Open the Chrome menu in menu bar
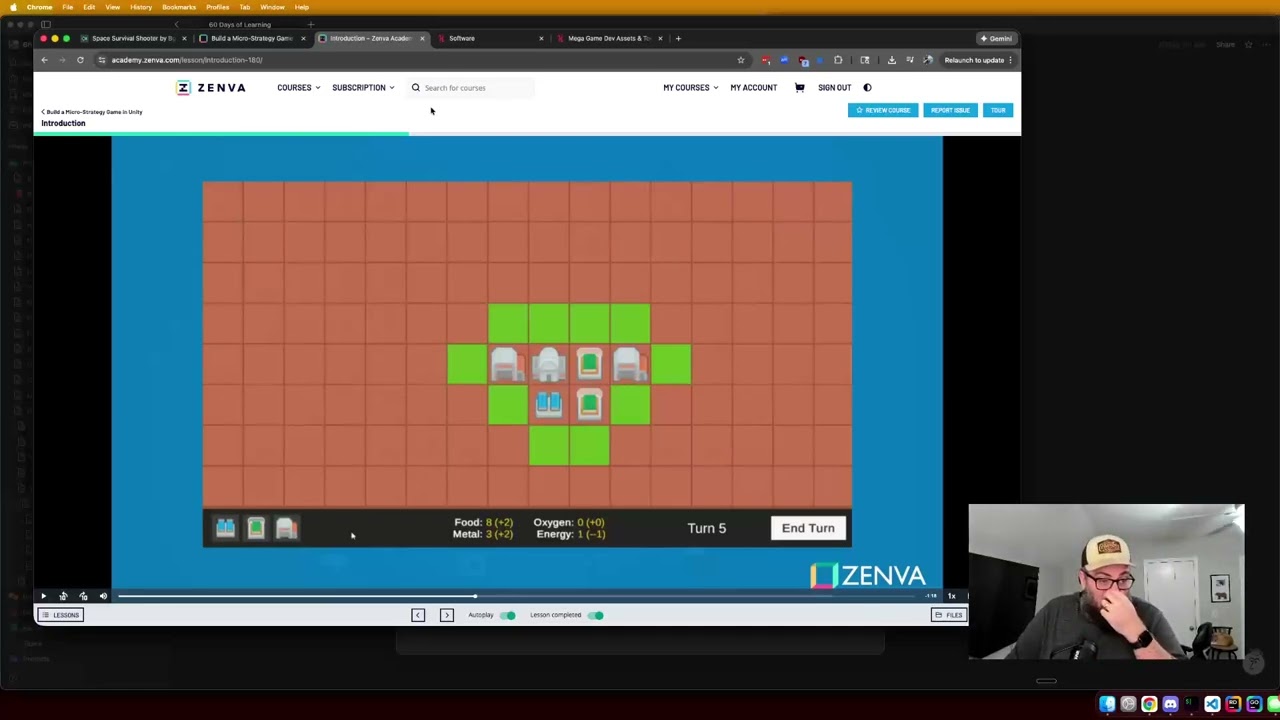The height and width of the screenshot is (720, 1280). pyautogui.click(x=40, y=7)
